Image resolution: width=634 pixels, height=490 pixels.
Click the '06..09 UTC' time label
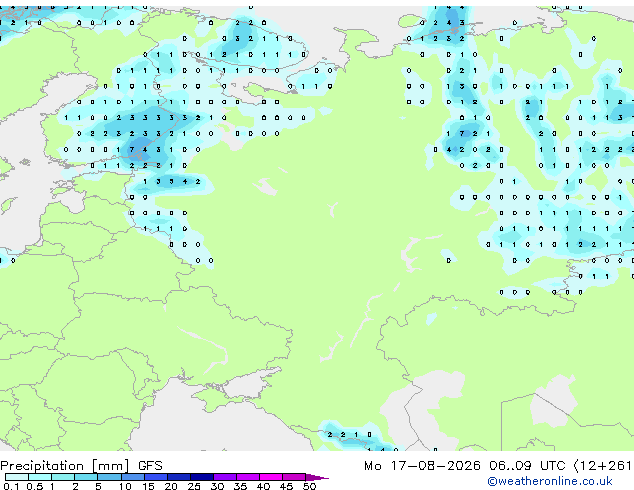[527, 466]
